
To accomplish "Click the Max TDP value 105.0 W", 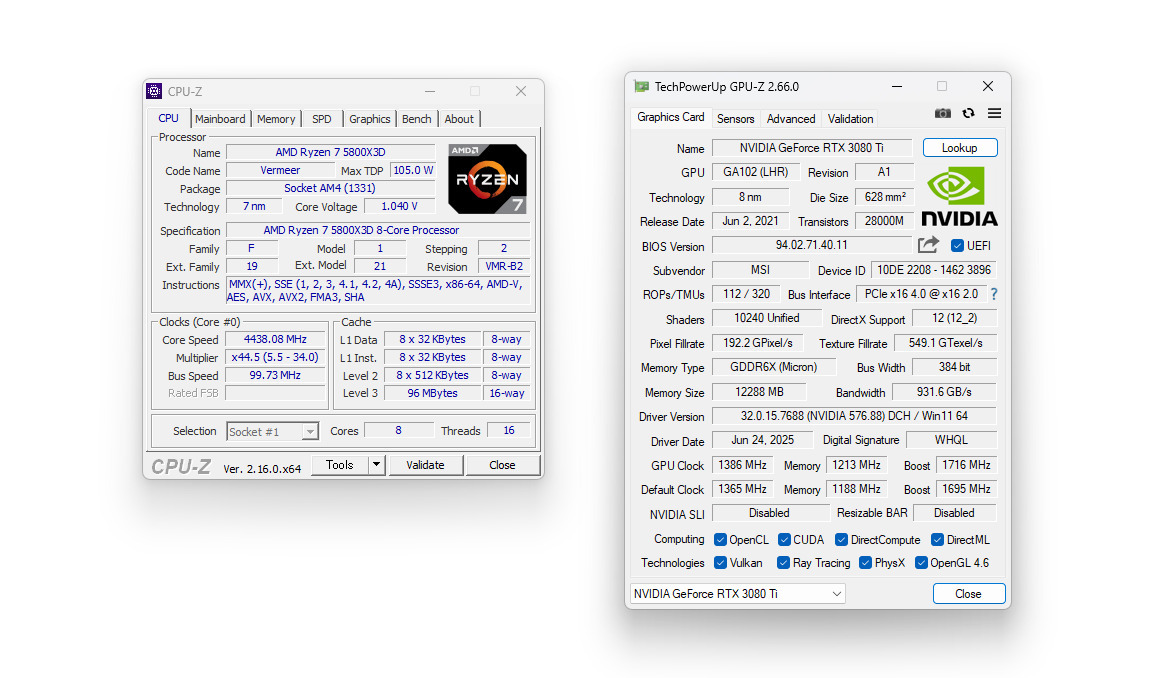I will click(413, 170).
